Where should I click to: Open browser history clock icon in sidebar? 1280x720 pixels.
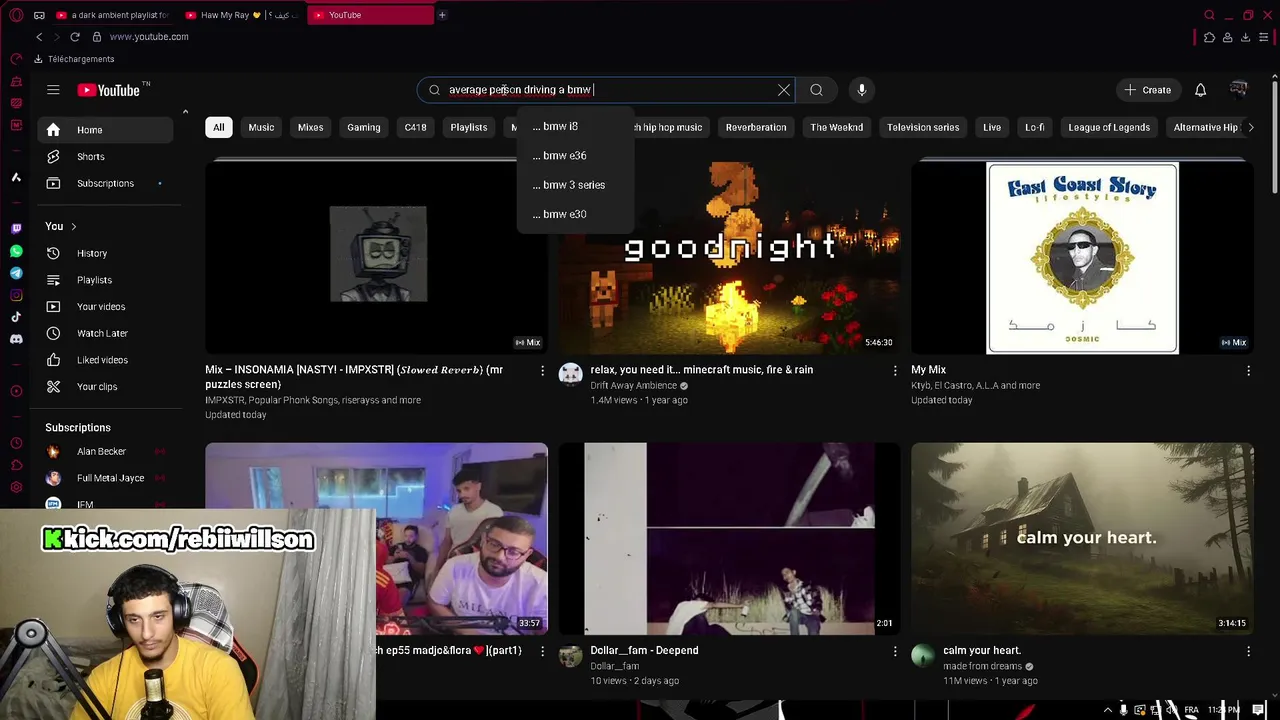(x=16, y=443)
